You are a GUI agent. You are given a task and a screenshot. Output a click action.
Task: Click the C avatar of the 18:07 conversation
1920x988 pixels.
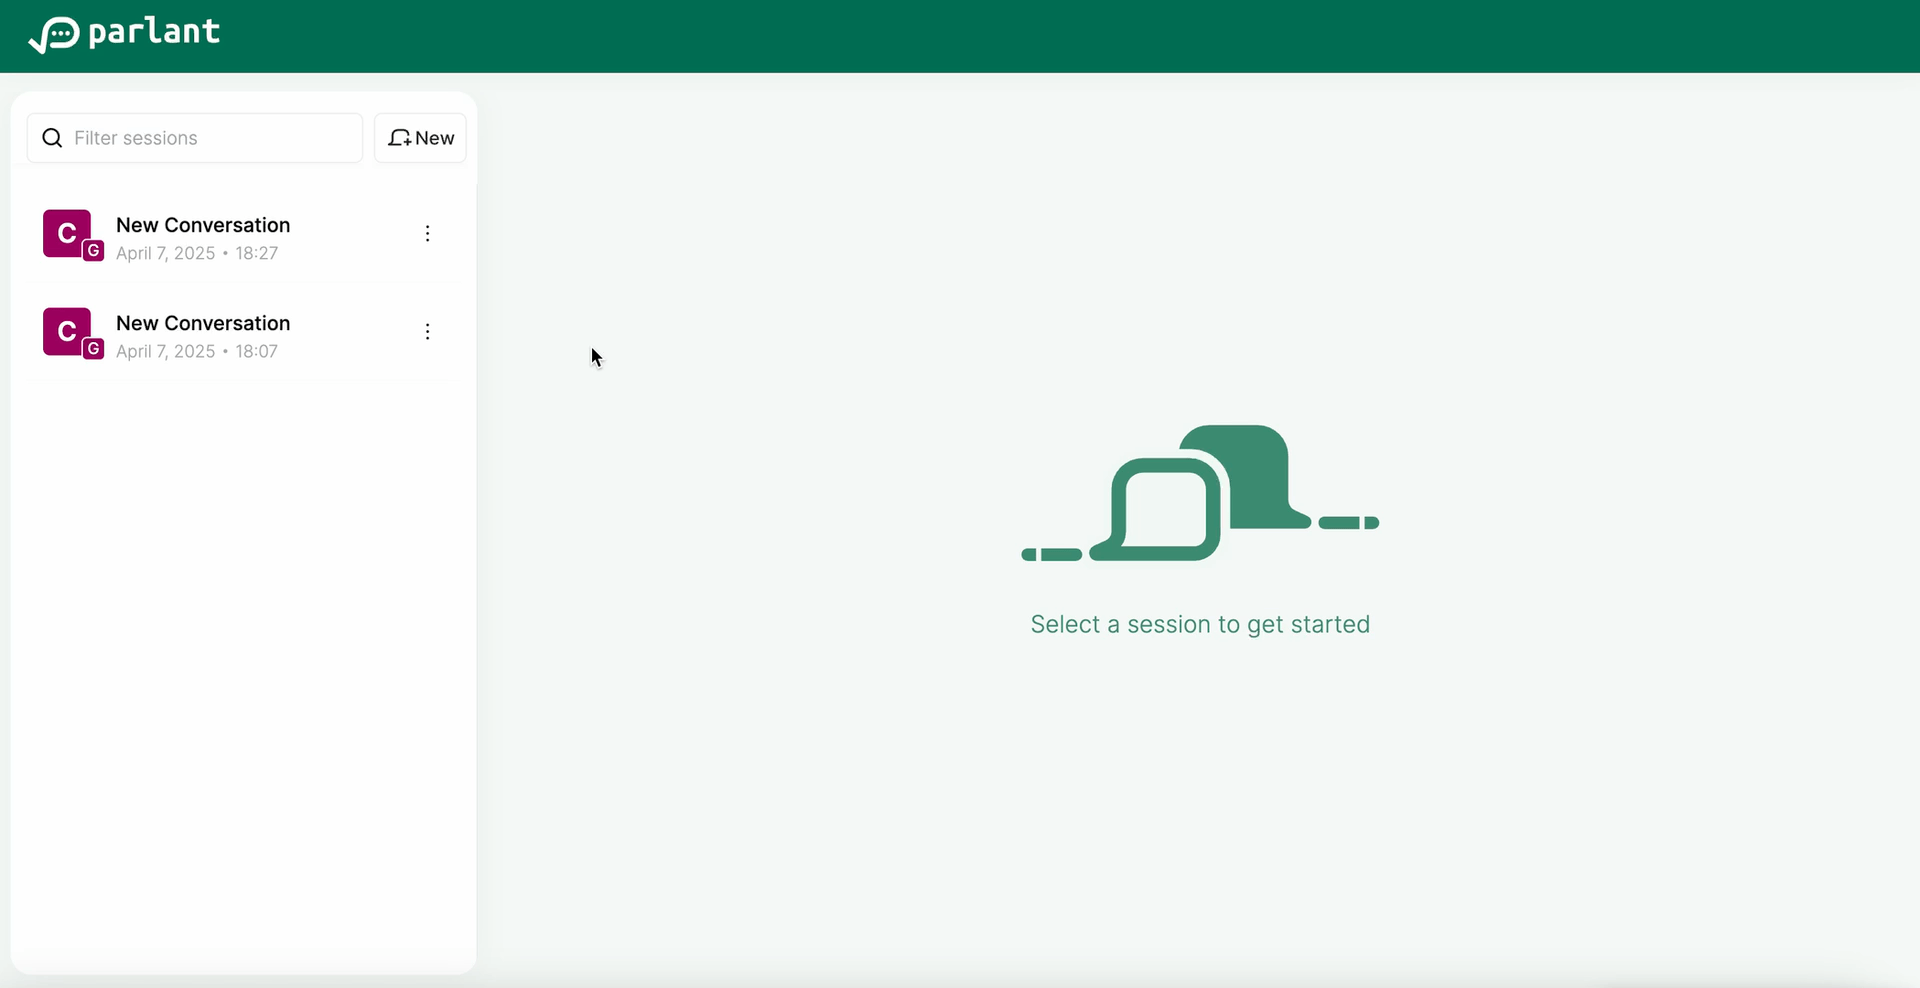pos(66,330)
